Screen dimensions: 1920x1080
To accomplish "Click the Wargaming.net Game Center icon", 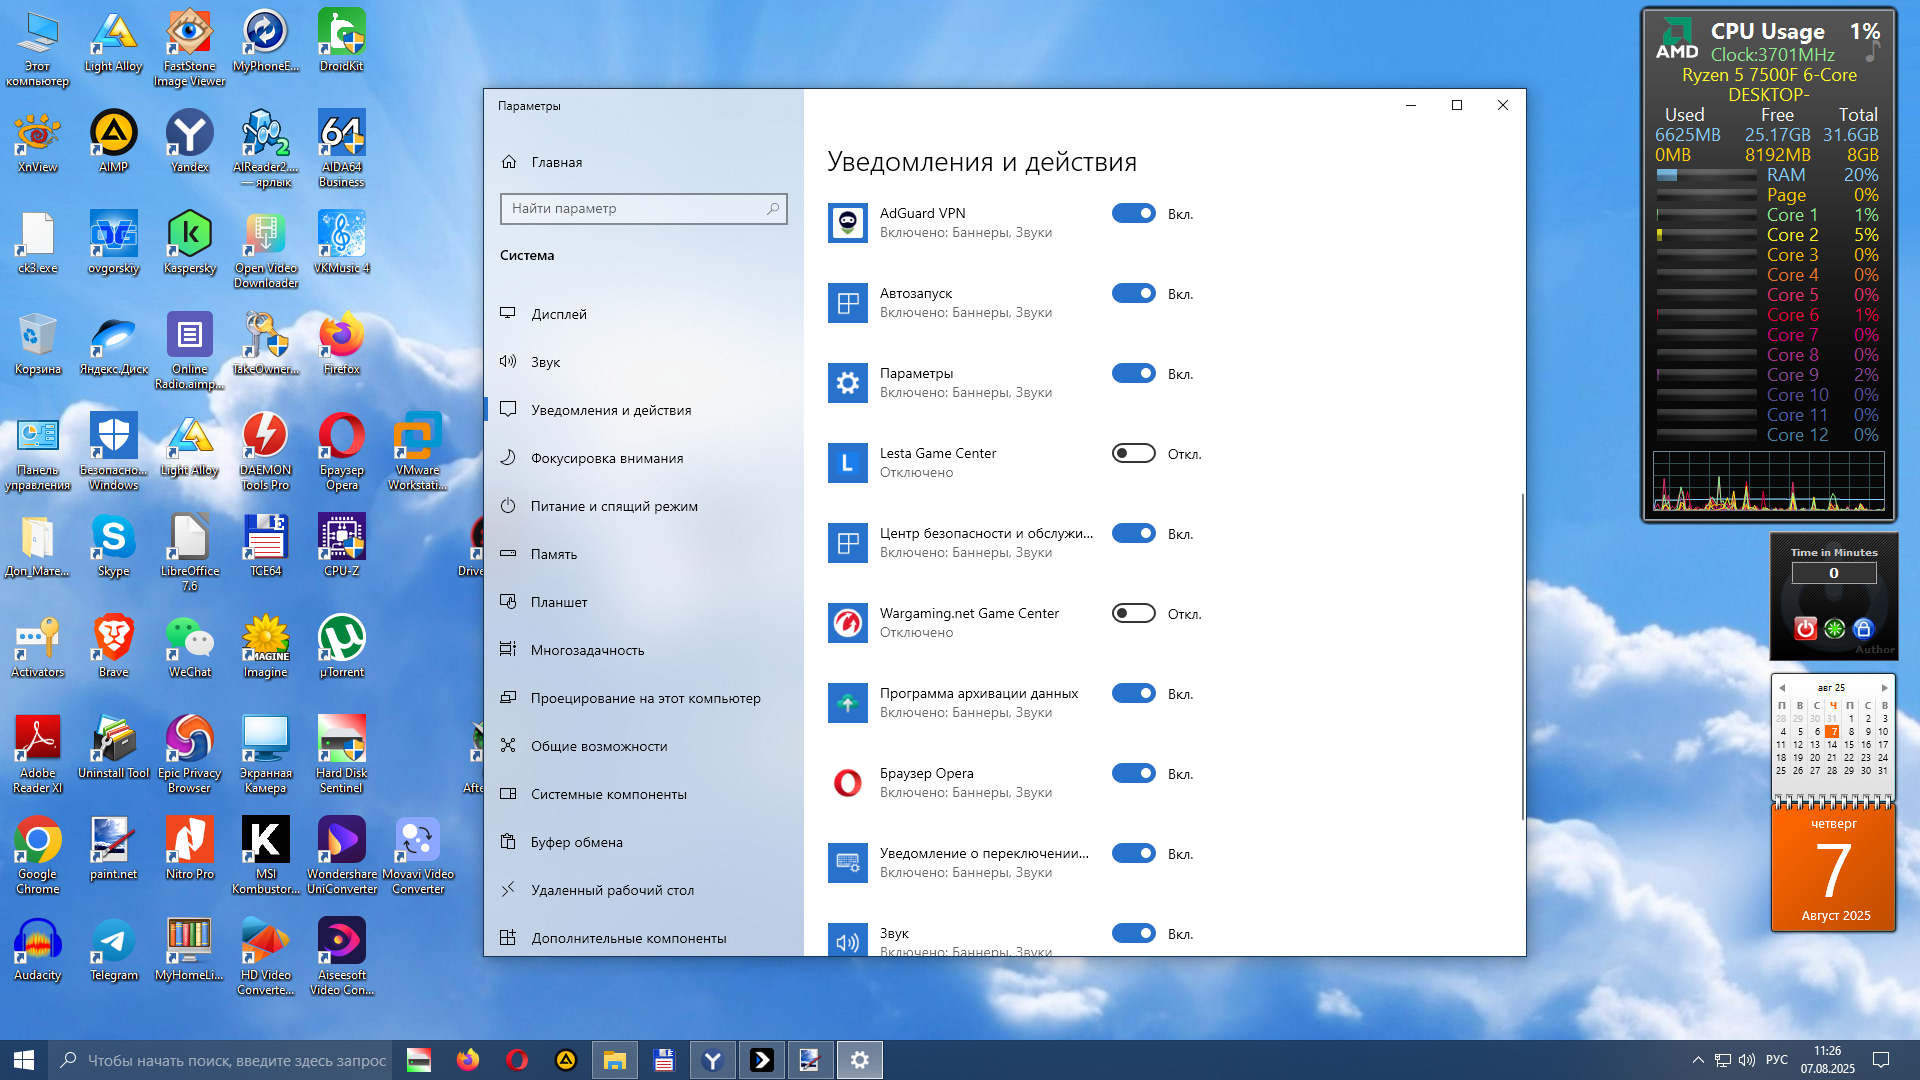I will pos(847,622).
